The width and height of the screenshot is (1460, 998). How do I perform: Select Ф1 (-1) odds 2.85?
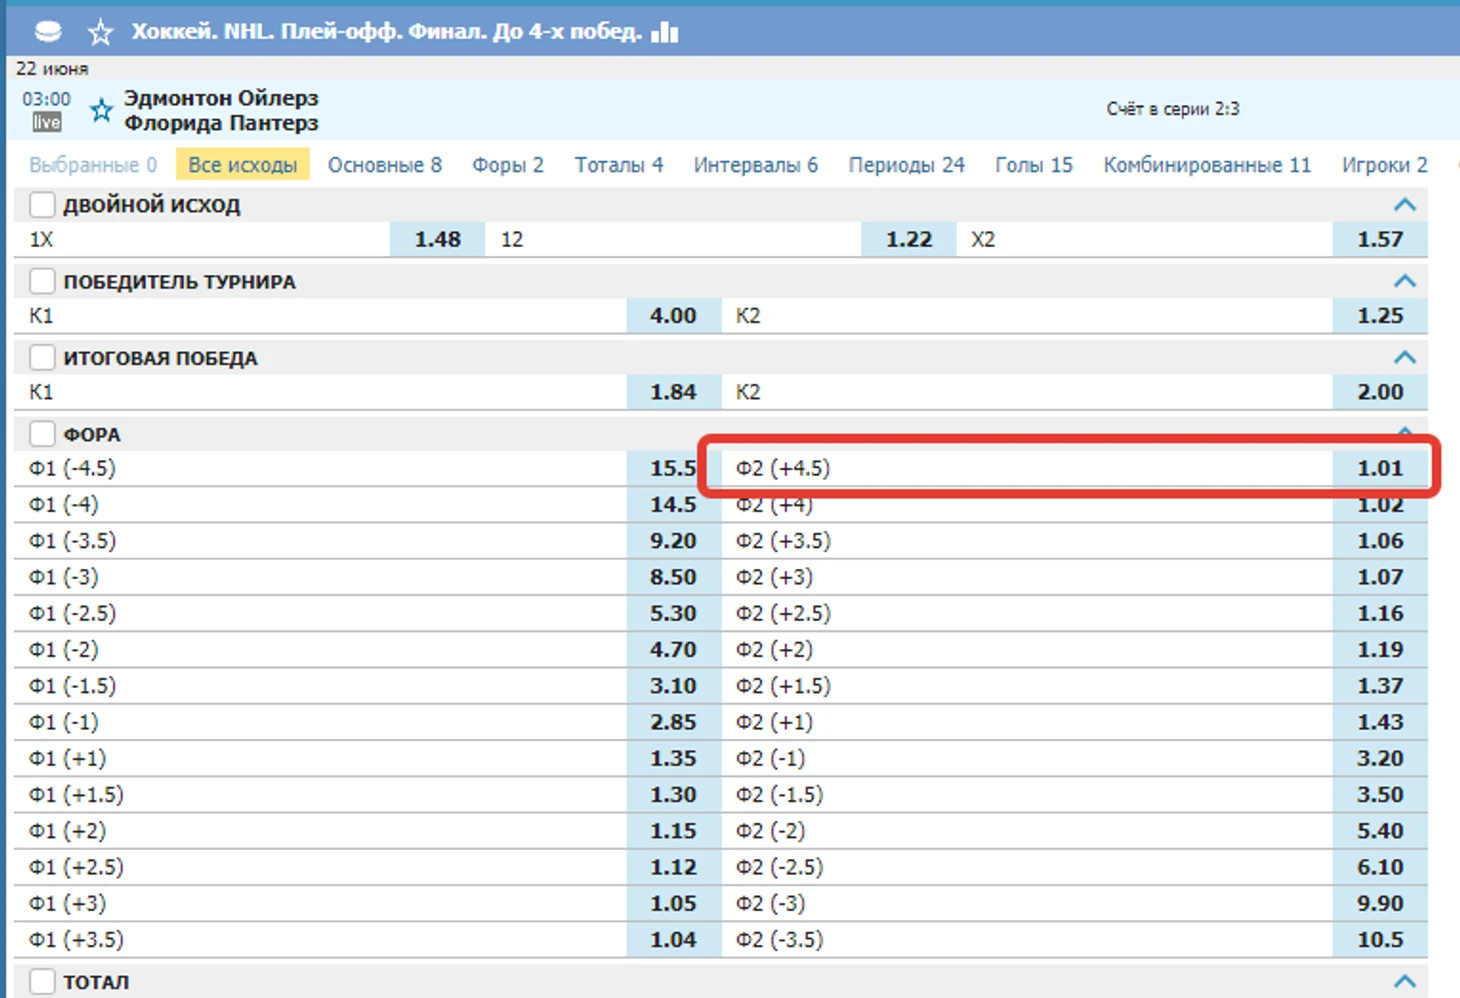tap(673, 722)
